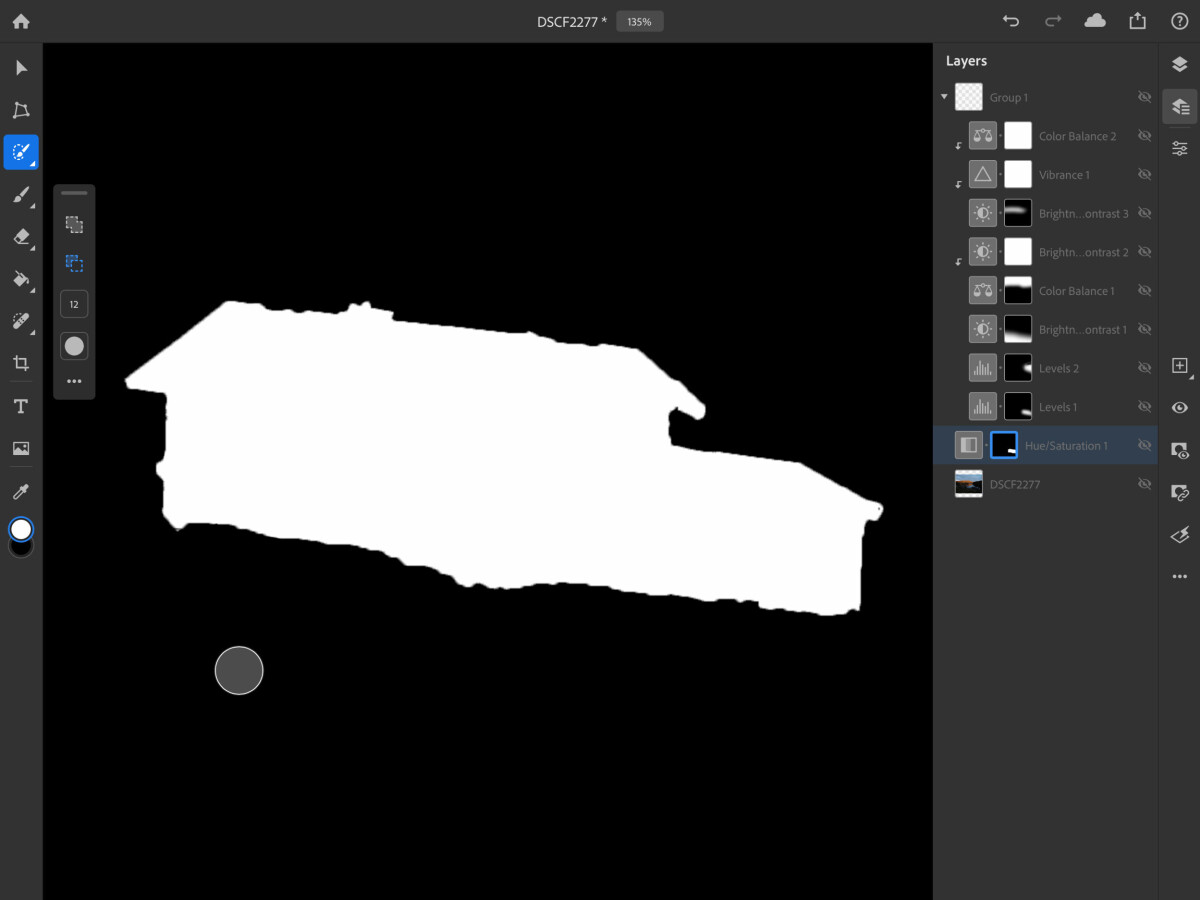This screenshot has height=900, width=1200.
Task: Add a new layer
Action: 1180,366
